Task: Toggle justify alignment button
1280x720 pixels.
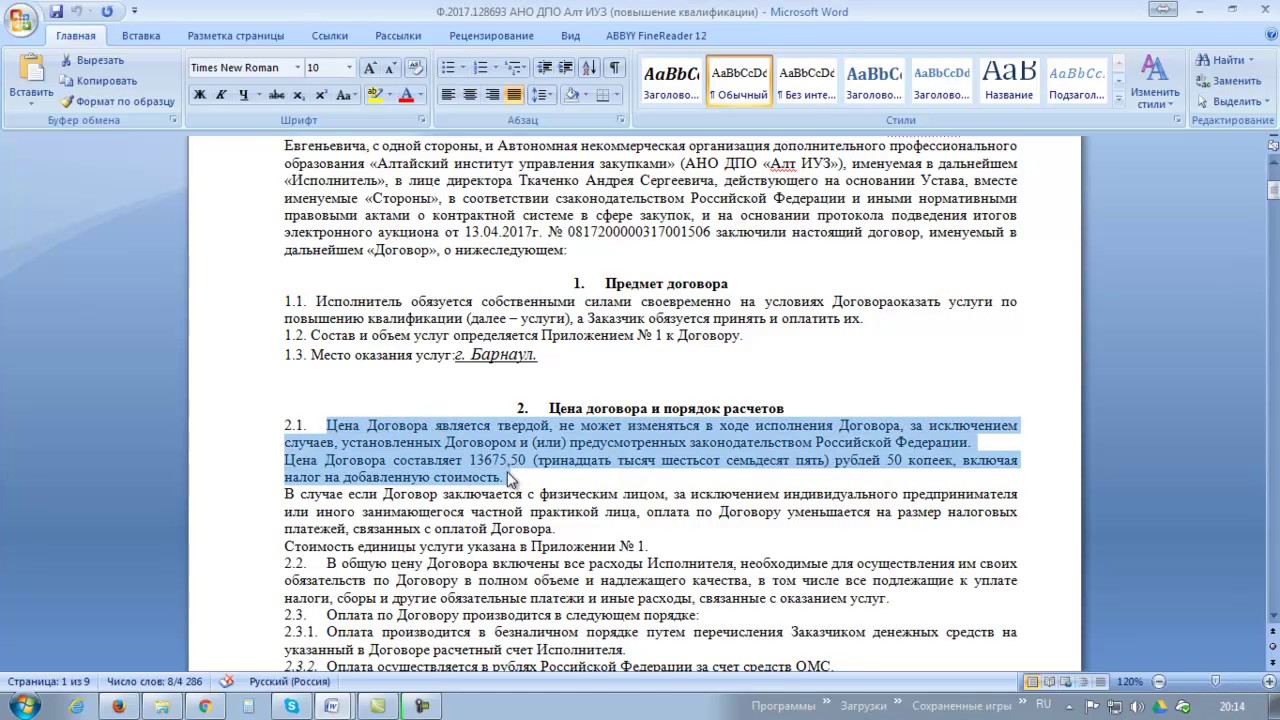Action: coord(514,95)
